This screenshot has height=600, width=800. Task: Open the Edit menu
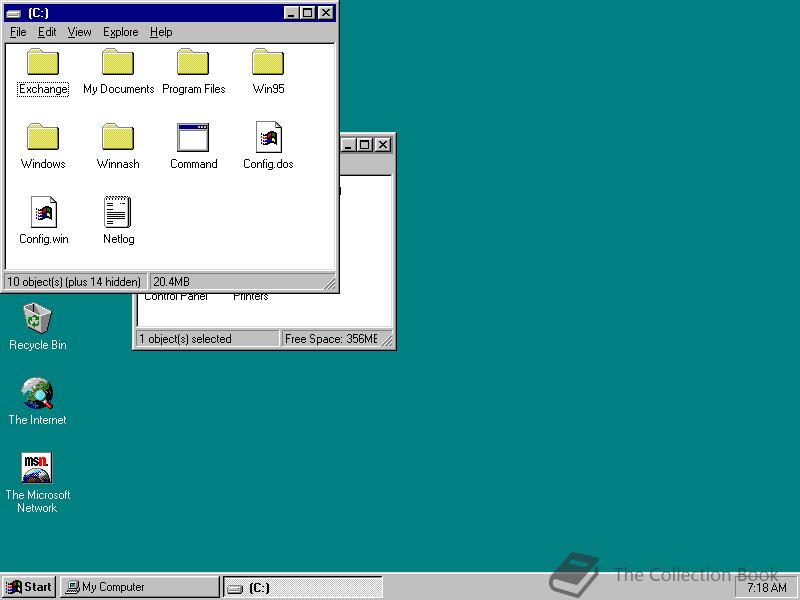point(47,32)
